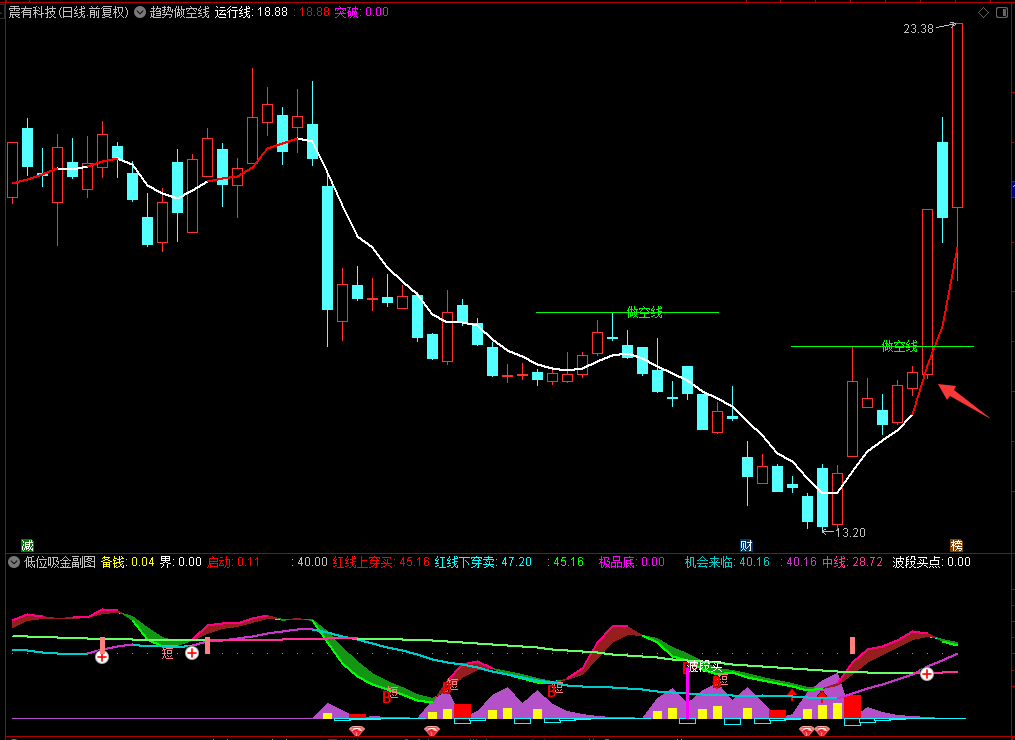This screenshot has width=1015, height=740.
Task: Click the B signal just below 波段买
Action: click(717, 682)
